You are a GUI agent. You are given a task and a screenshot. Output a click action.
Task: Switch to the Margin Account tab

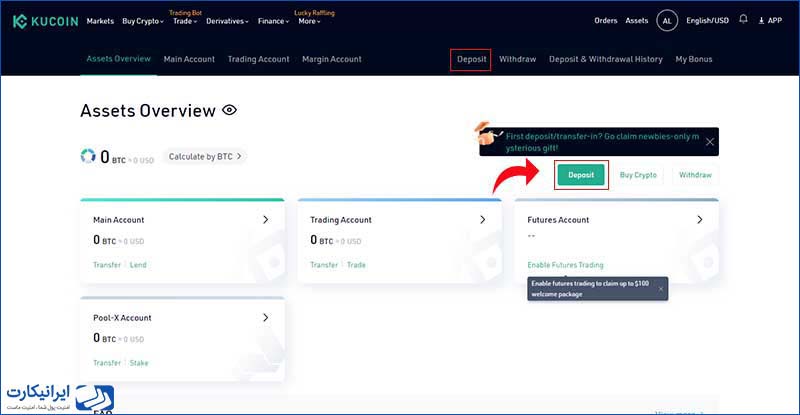(x=332, y=59)
